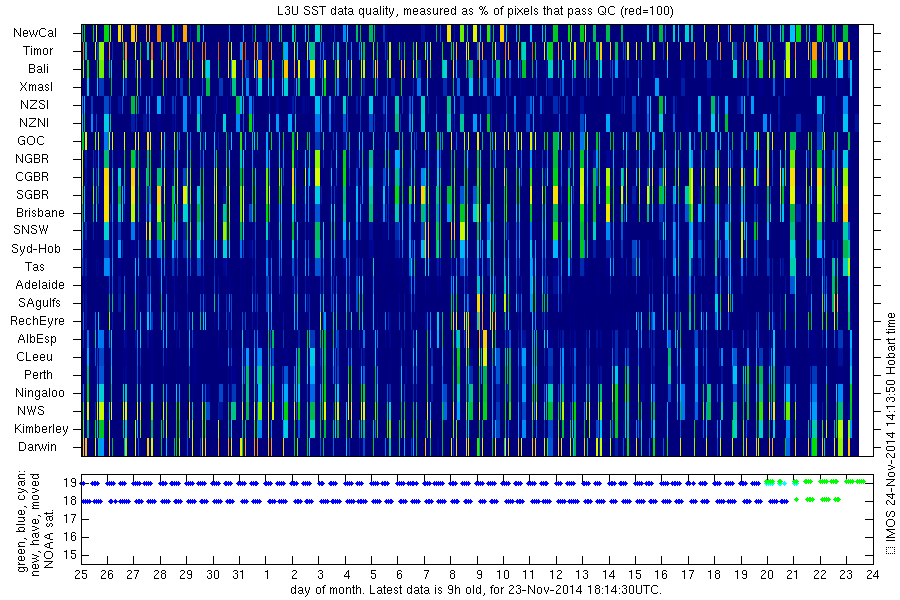Click the RechEyre region label
Image resolution: width=900 pixels, height=600 pixels.
coord(37,320)
